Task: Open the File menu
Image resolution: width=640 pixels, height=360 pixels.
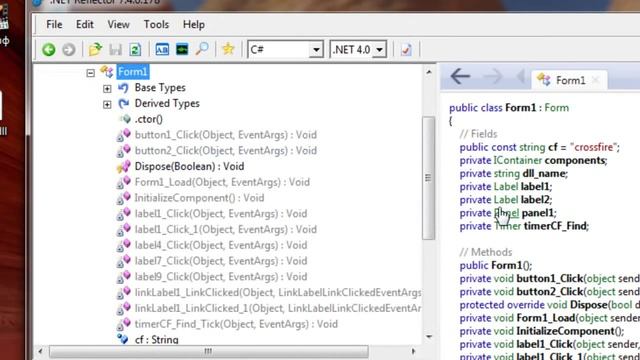Action: coord(54,24)
